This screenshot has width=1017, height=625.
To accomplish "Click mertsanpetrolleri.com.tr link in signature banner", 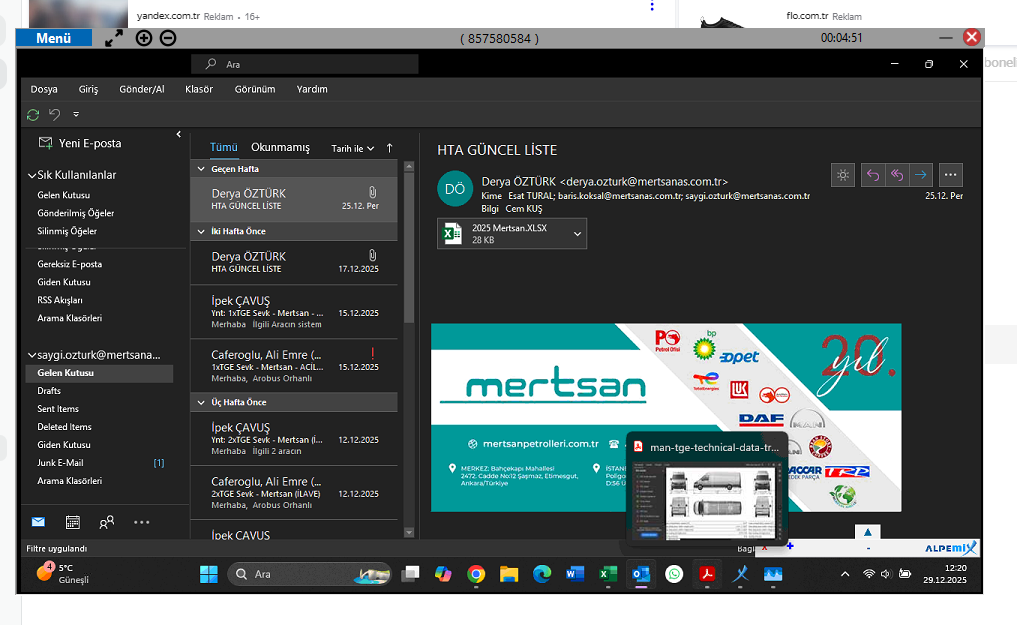I will point(540,444).
